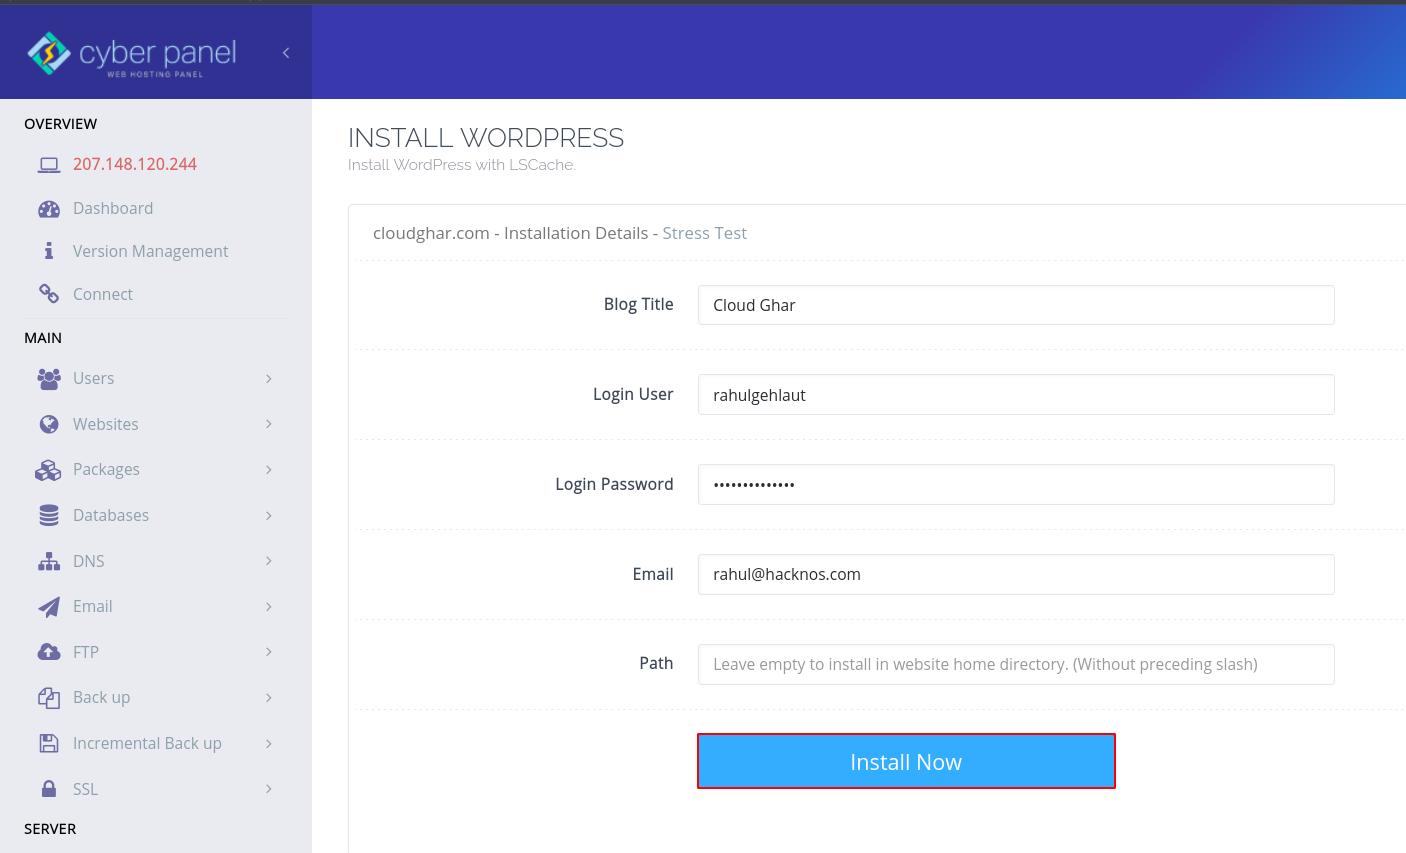Click the 'MAIN' section header
Screen dimensions: 1406x853
coord(43,338)
